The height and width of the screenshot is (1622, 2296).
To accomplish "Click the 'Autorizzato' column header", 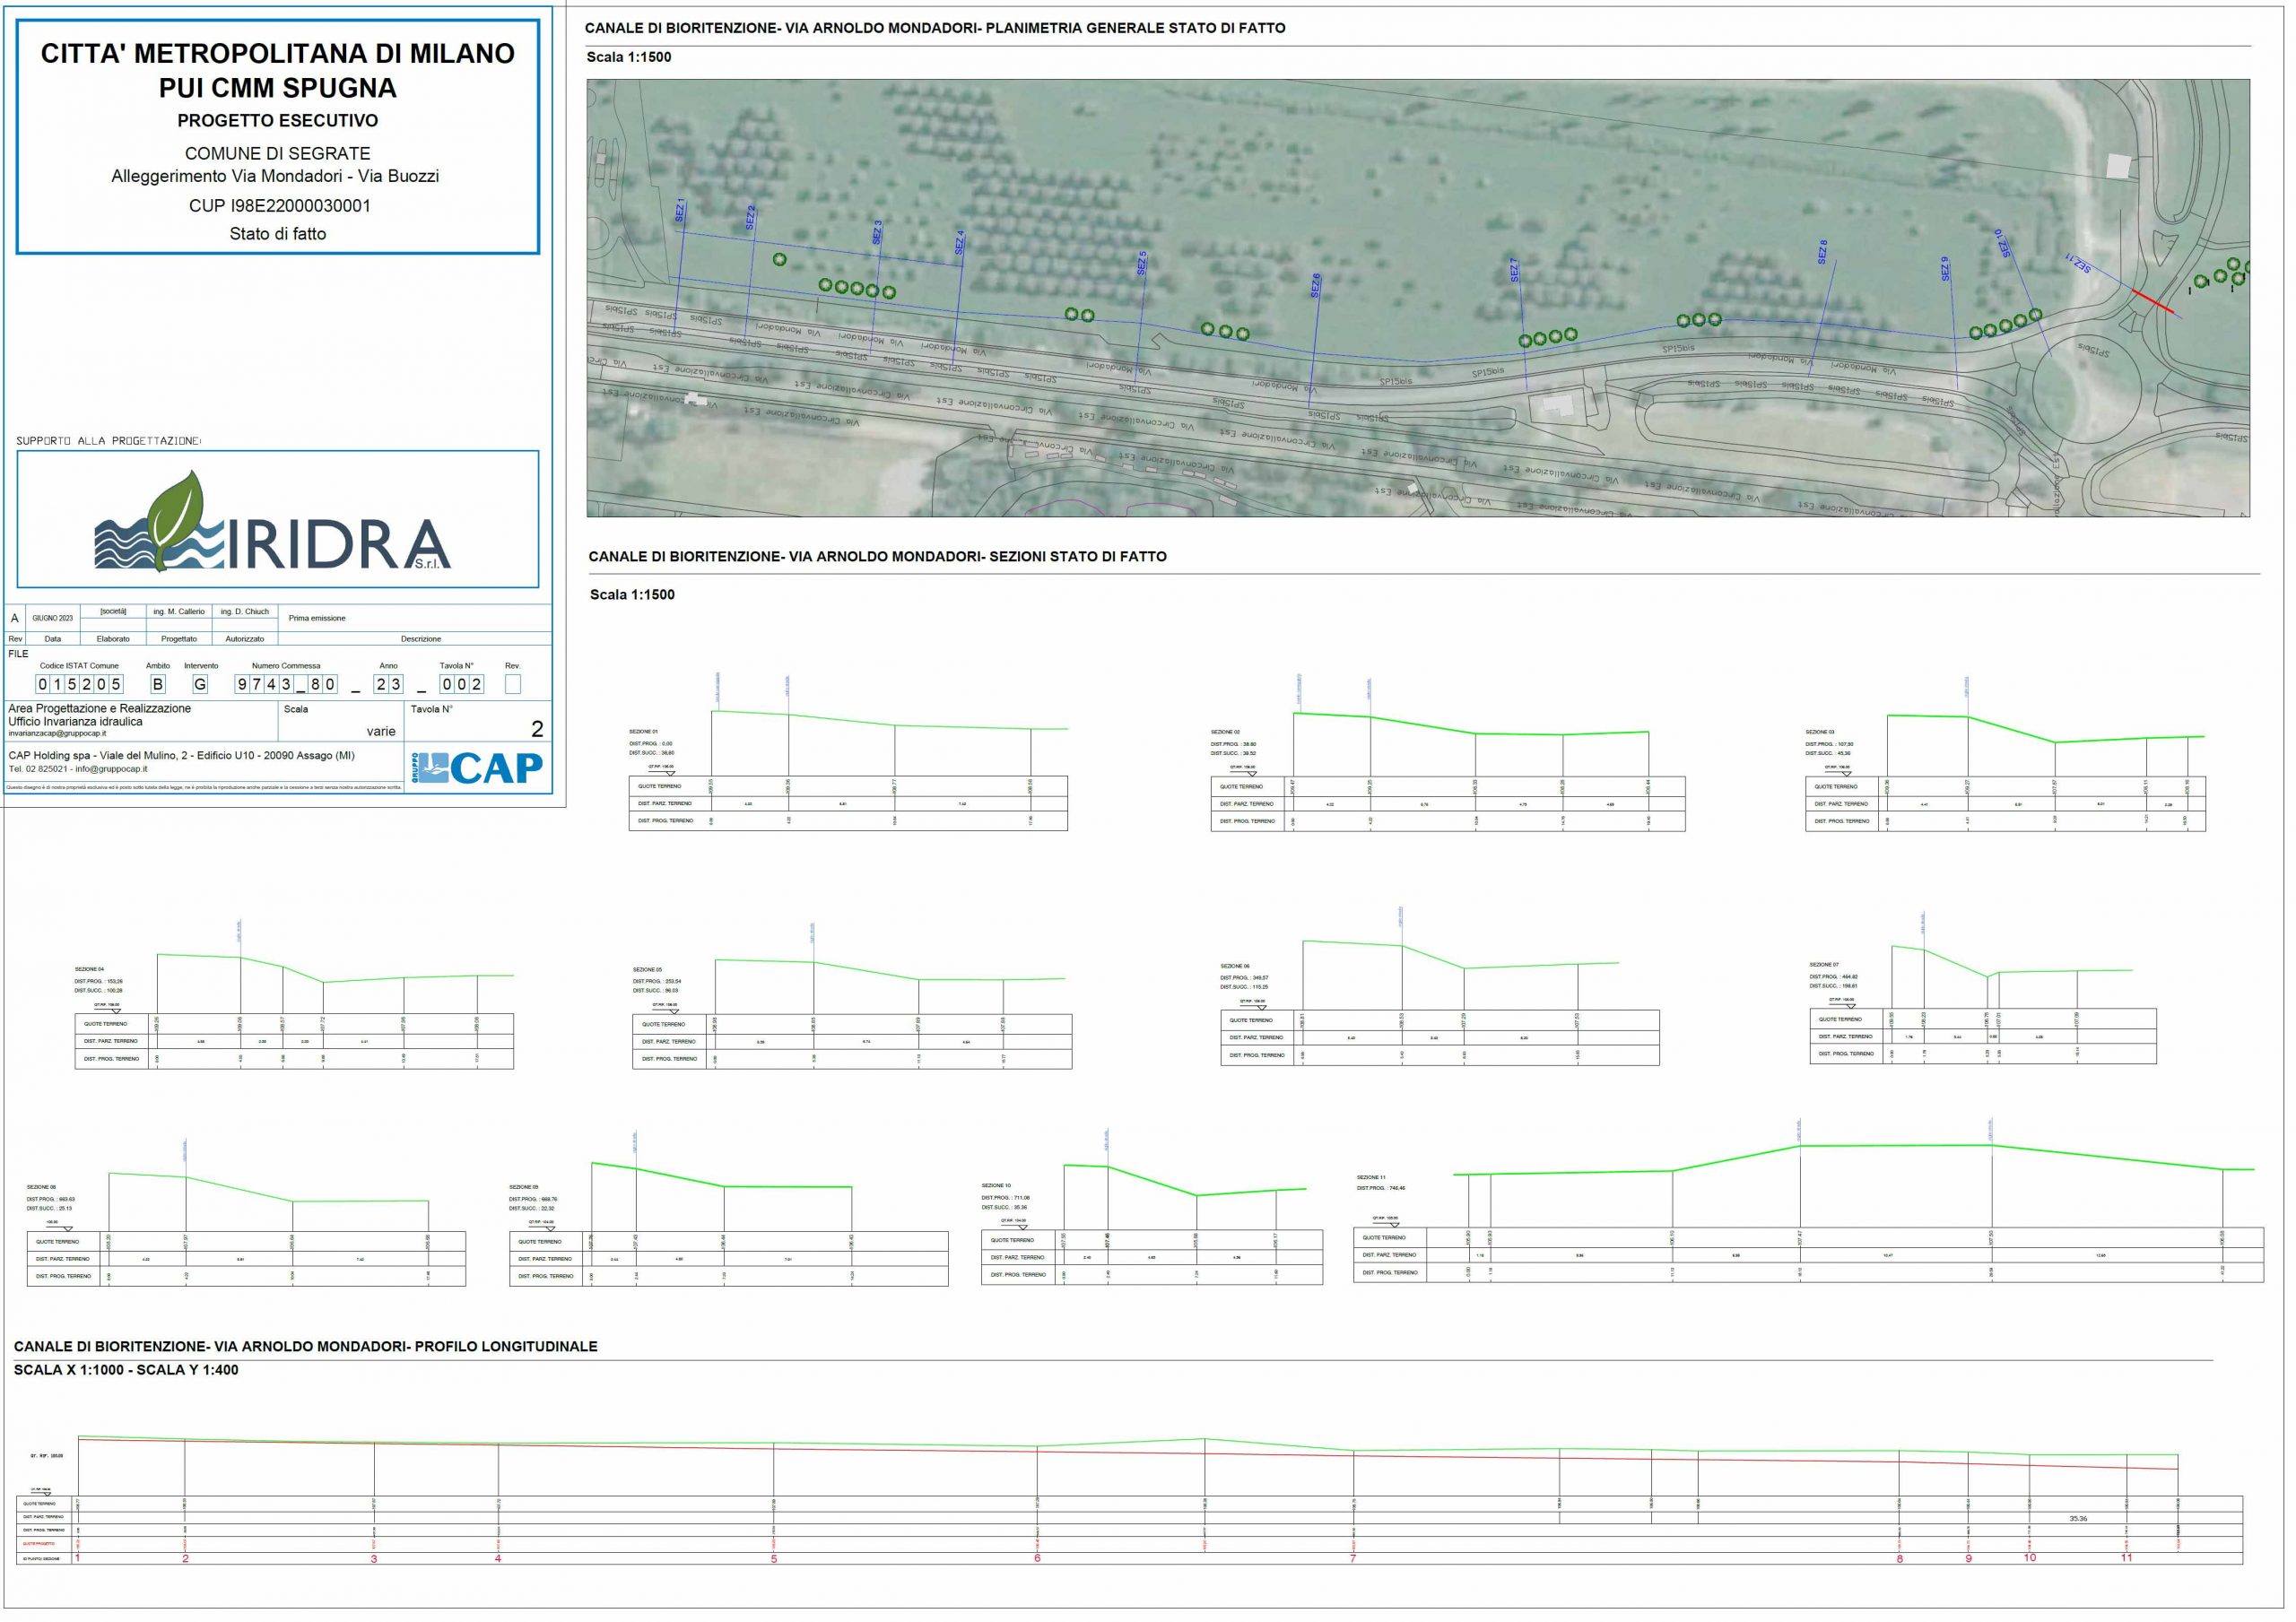I will pos(245,639).
